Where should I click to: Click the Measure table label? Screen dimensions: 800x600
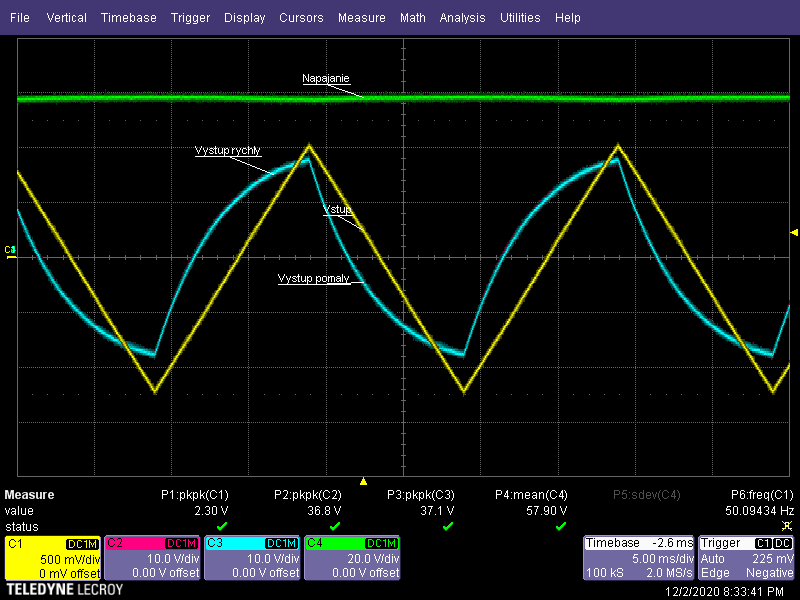(x=29, y=495)
